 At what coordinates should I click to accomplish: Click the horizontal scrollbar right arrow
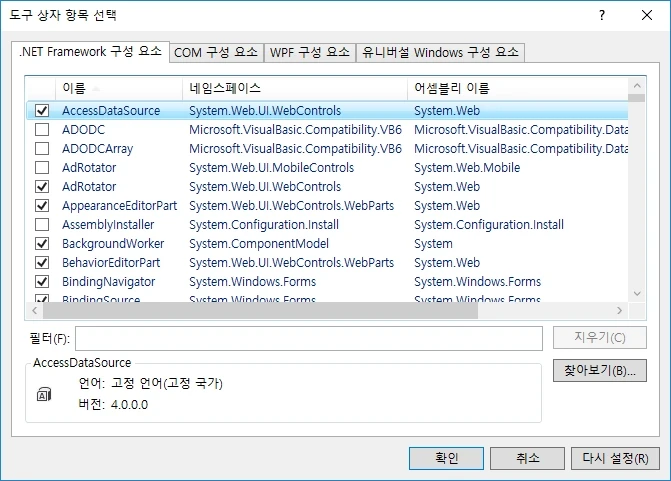pos(621,312)
